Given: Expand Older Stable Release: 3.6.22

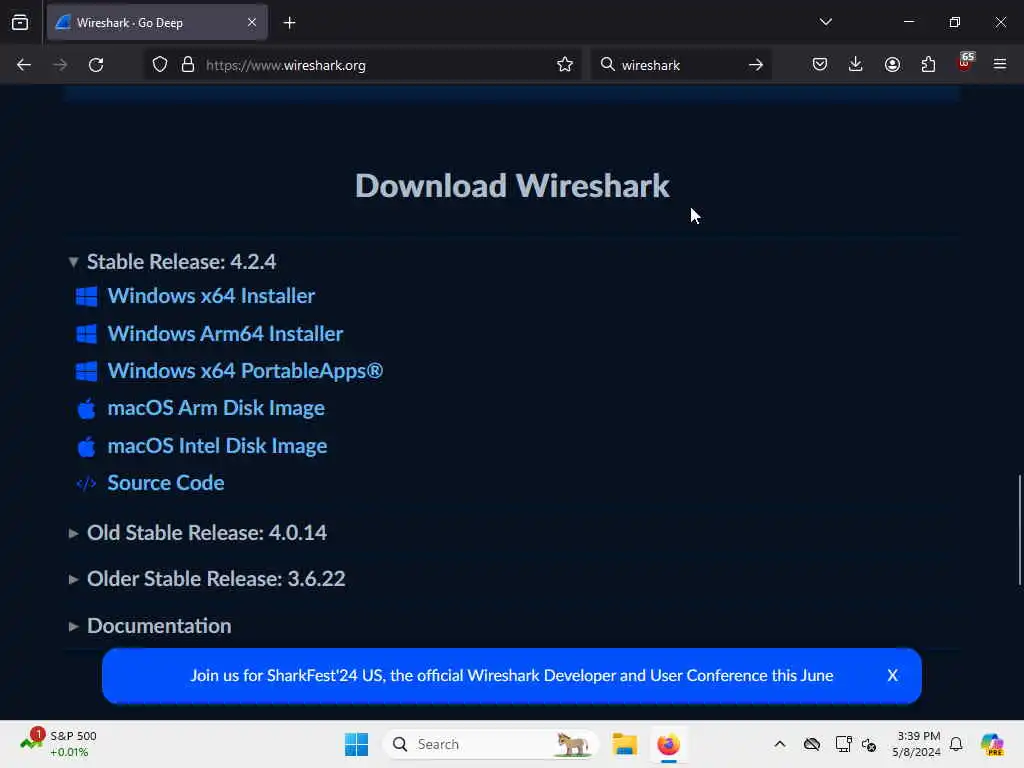Looking at the screenshot, I should (207, 579).
